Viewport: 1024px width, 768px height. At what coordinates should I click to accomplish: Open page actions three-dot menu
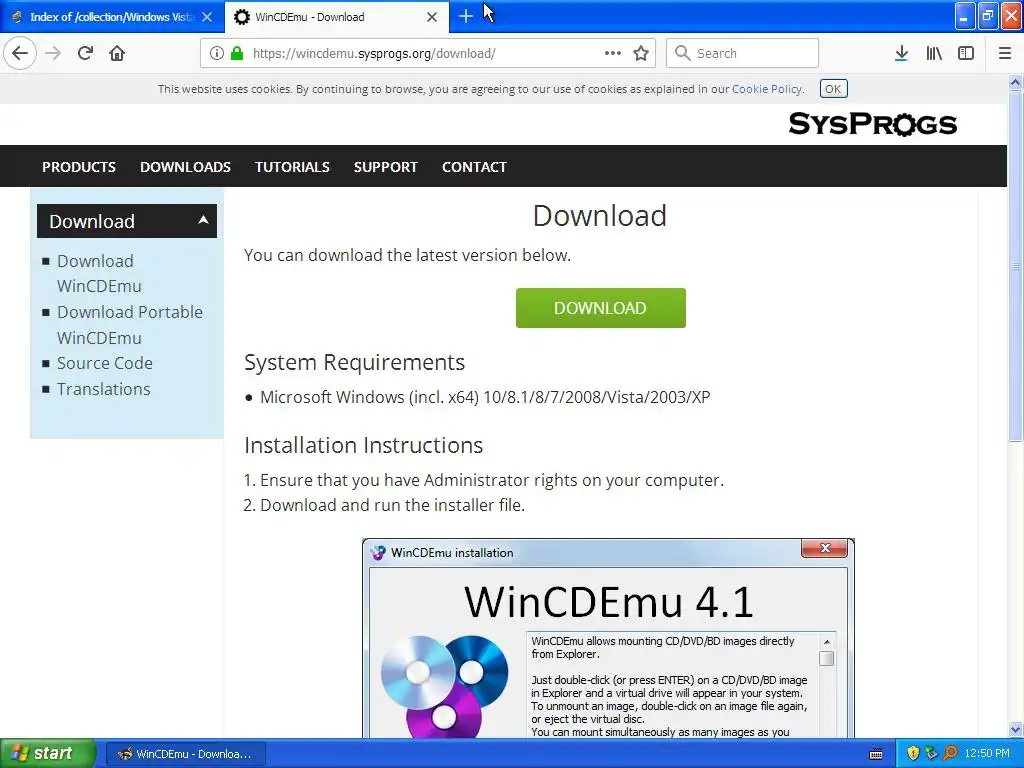[613, 53]
